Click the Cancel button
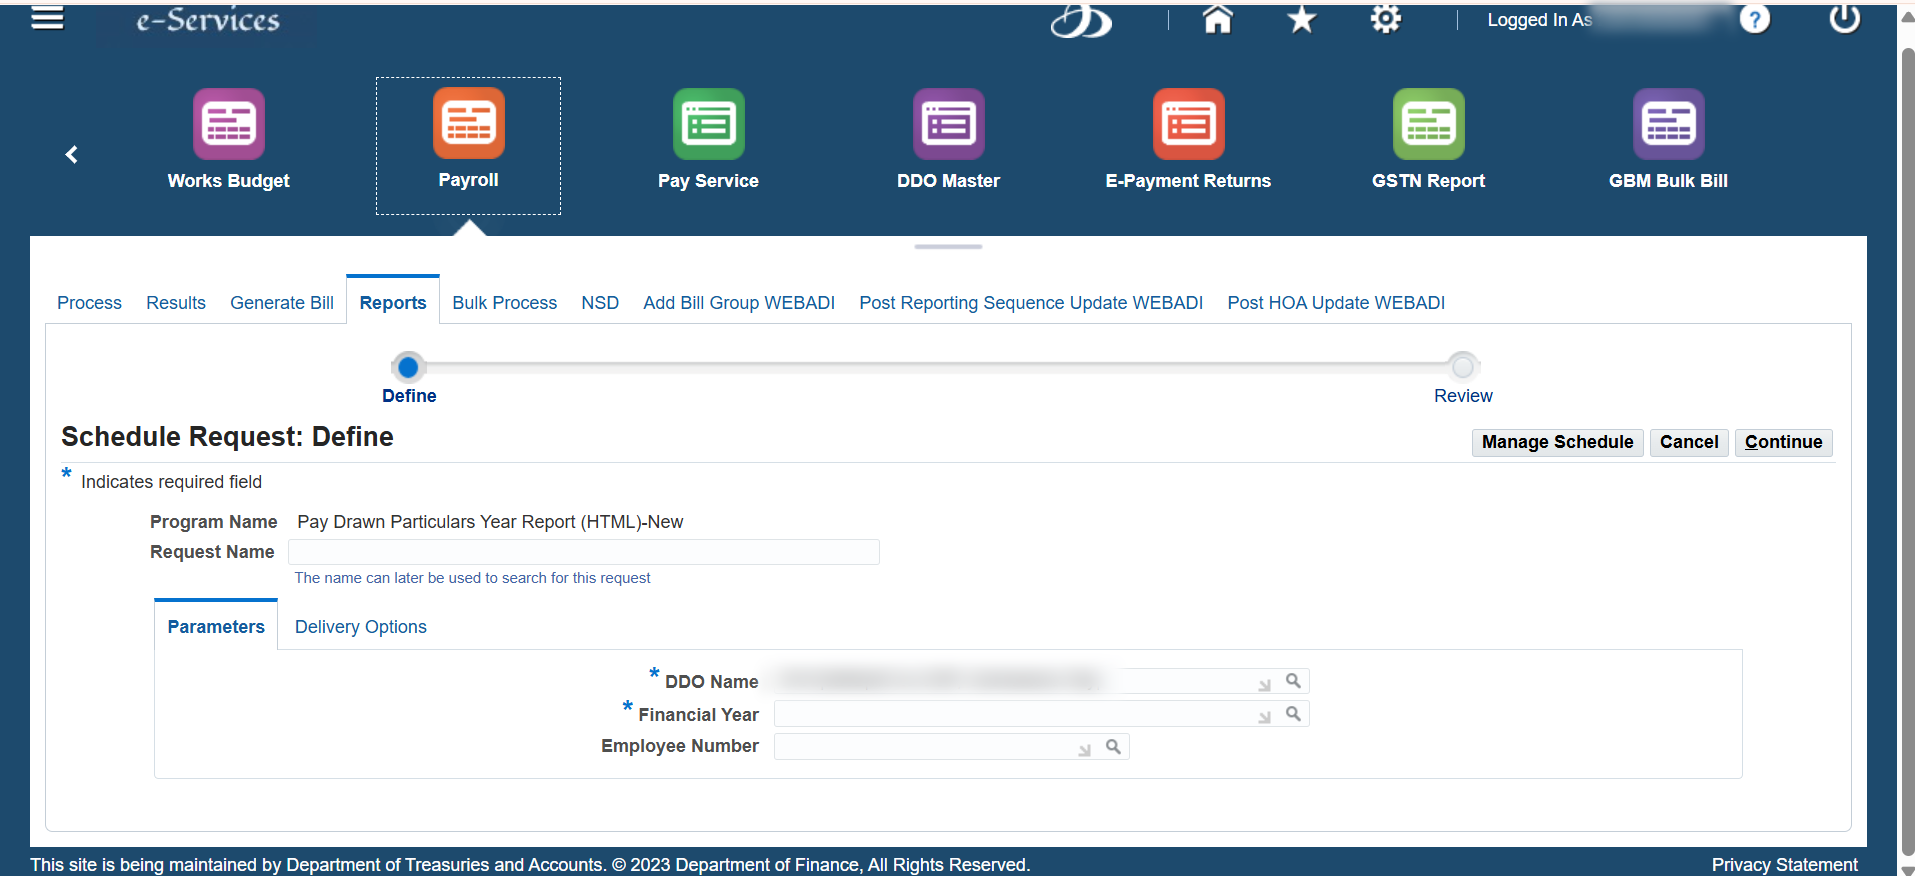The image size is (1915, 876). pyautogui.click(x=1689, y=442)
